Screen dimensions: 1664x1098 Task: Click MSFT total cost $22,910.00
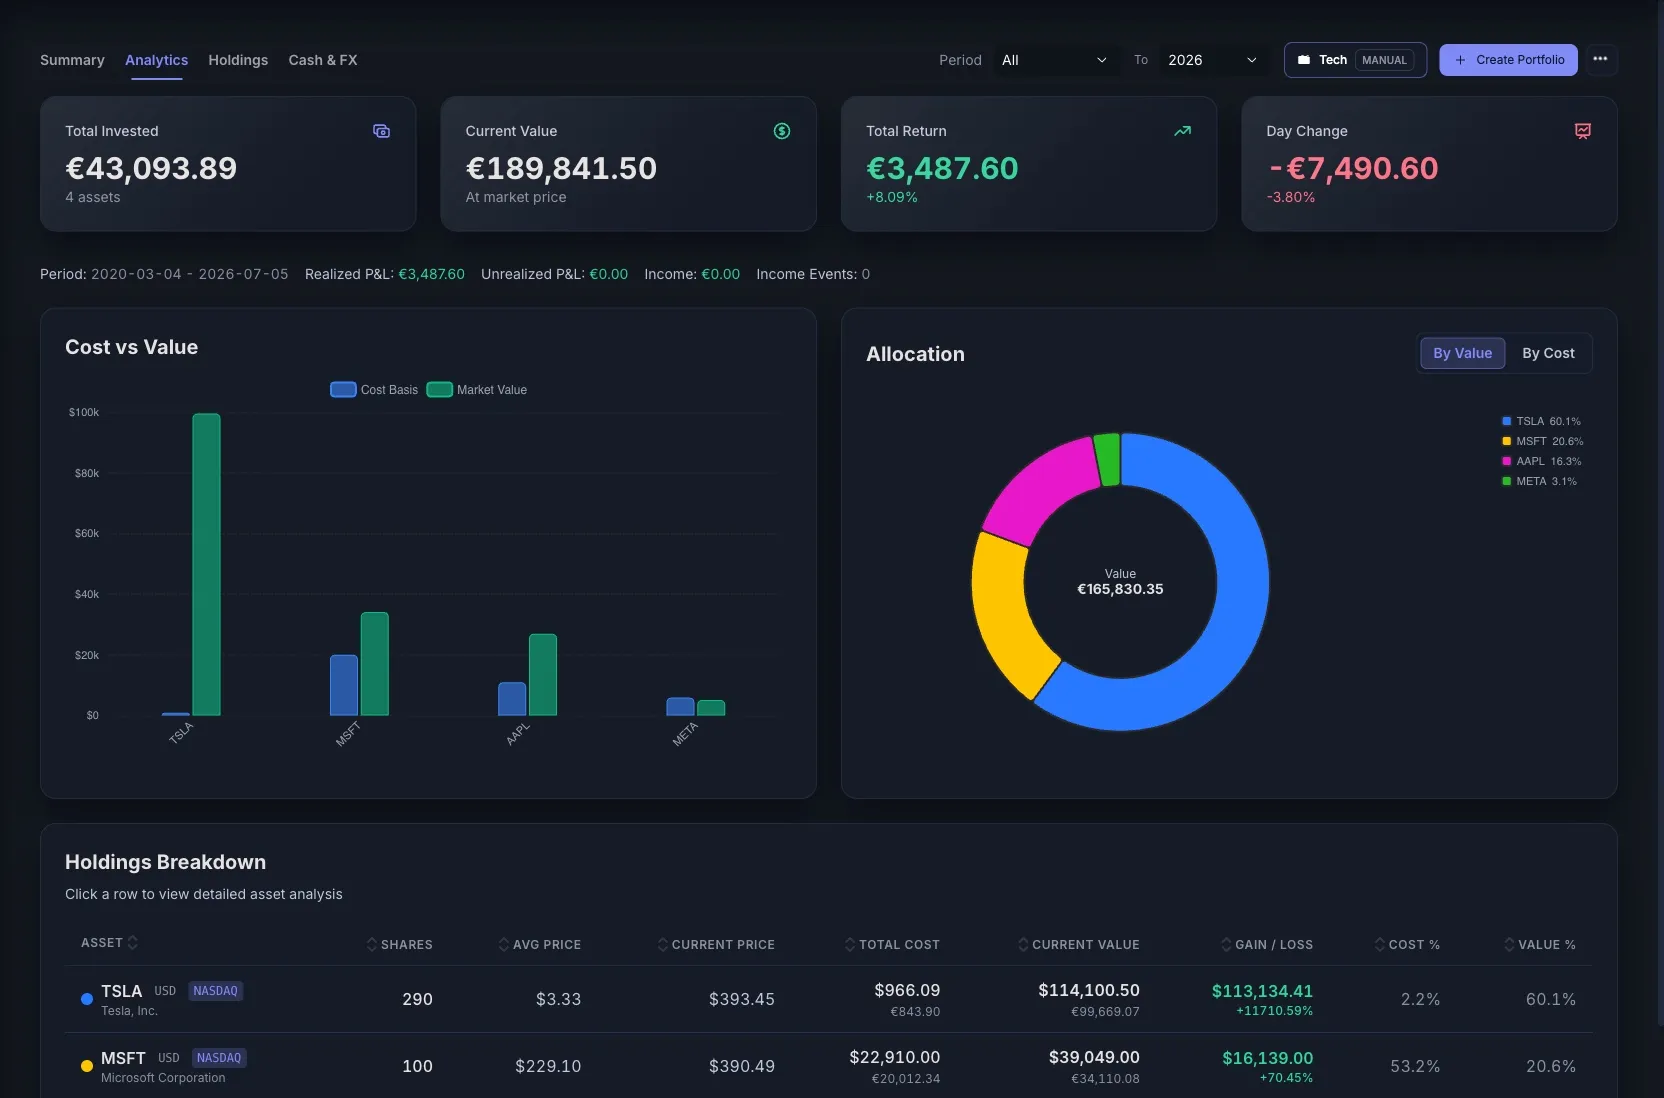(x=895, y=1057)
